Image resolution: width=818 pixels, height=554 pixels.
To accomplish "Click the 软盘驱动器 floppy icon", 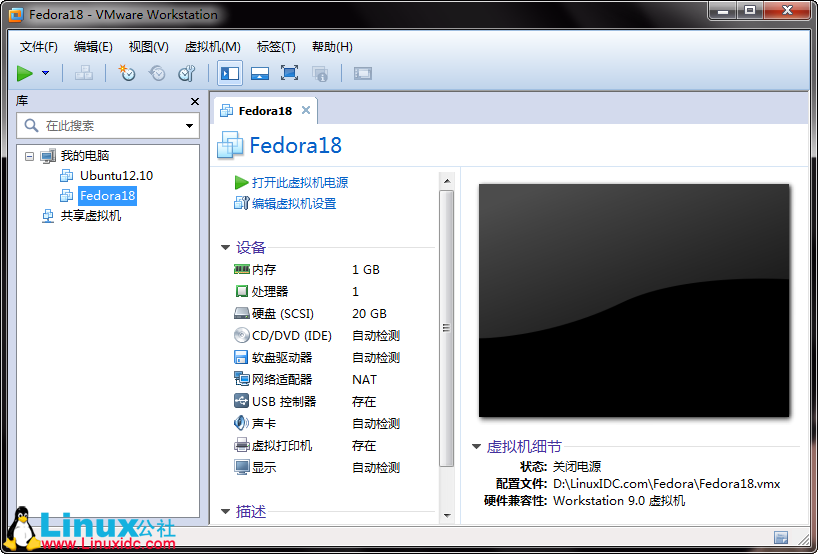I will coord(241,357).
